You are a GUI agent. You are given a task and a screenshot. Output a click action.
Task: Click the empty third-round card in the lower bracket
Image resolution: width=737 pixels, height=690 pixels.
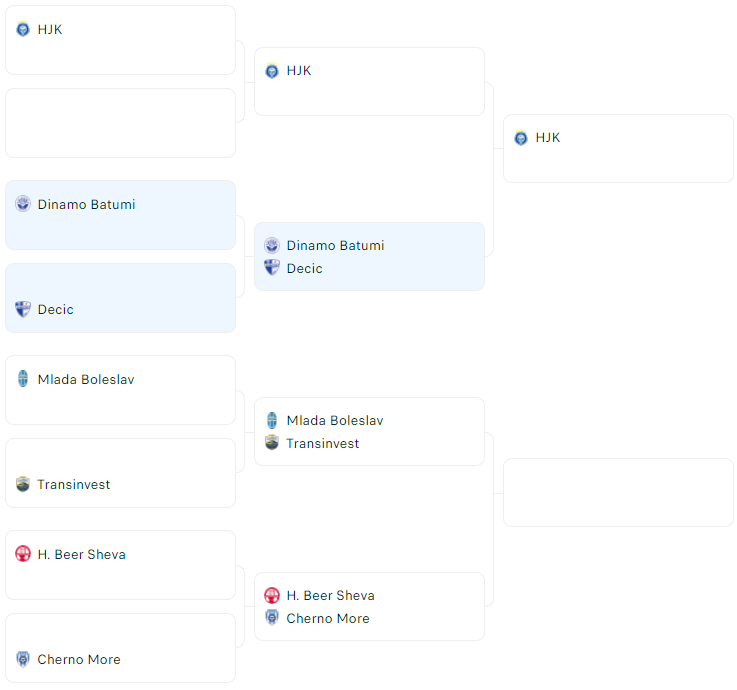click(x=618, y=493)
